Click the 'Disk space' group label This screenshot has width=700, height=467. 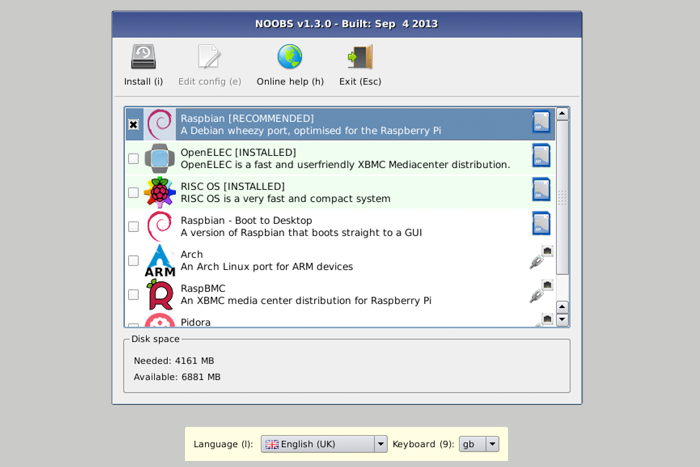pyautogui.click(x=155, y=339)
